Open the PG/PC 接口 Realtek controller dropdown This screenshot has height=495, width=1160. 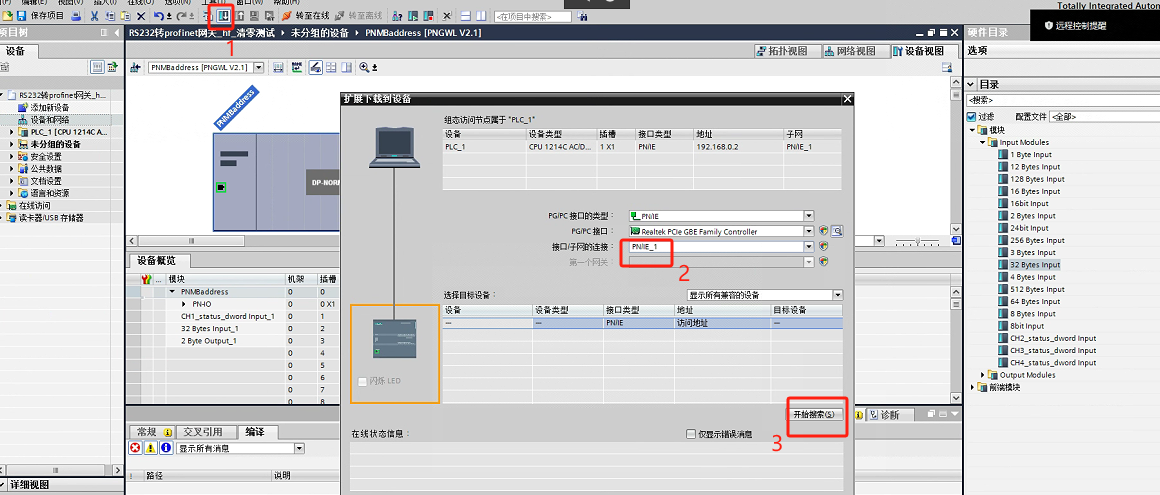(x=809, y=232)
